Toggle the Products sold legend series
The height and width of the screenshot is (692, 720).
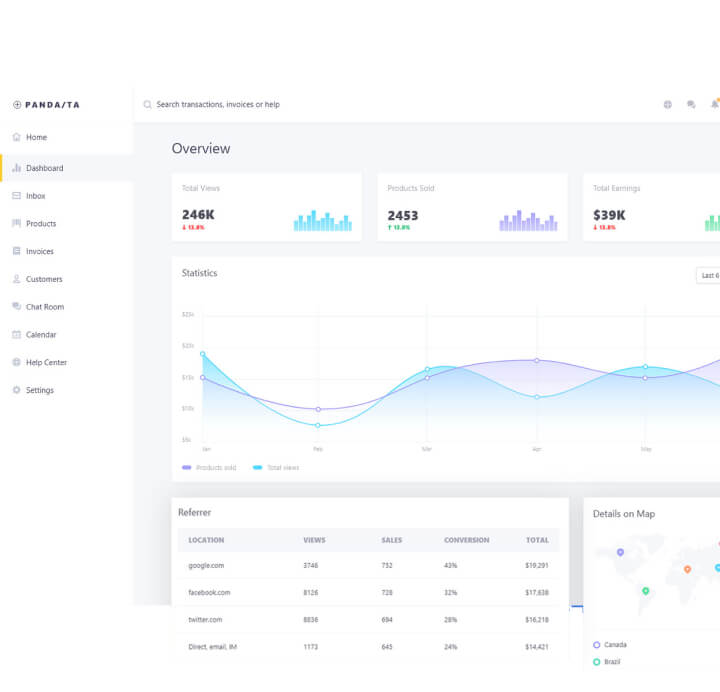(x=209, y=467)
